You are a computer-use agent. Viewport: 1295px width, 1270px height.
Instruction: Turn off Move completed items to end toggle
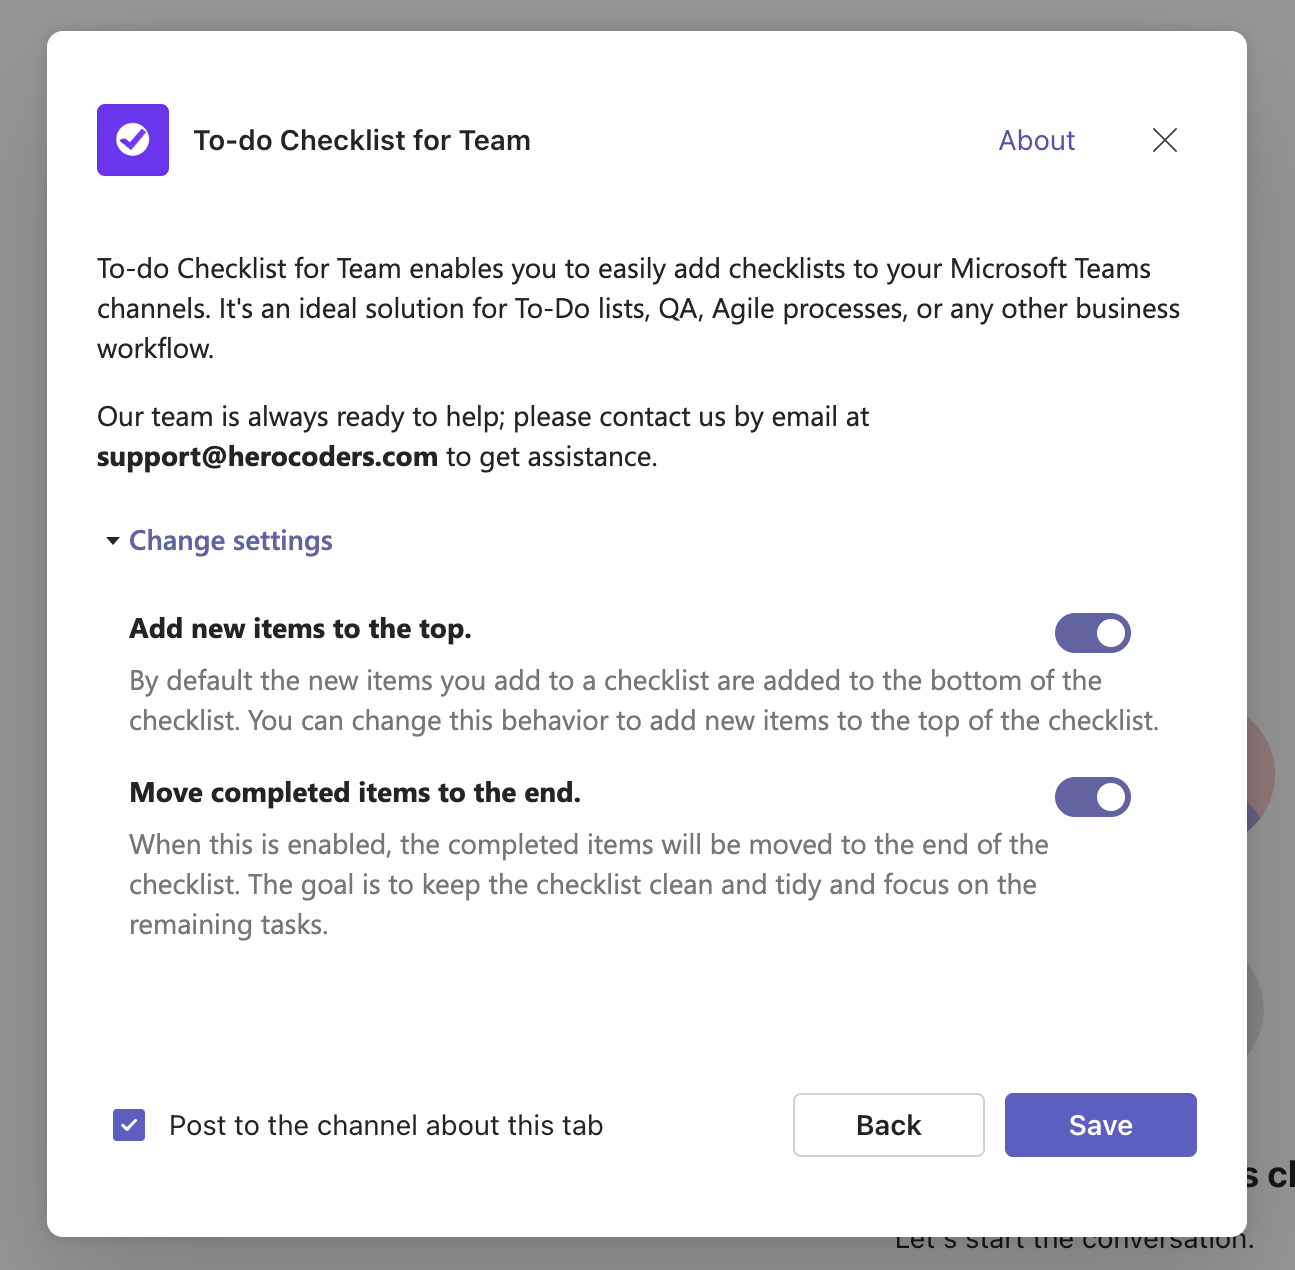[x=1092, y=797]
